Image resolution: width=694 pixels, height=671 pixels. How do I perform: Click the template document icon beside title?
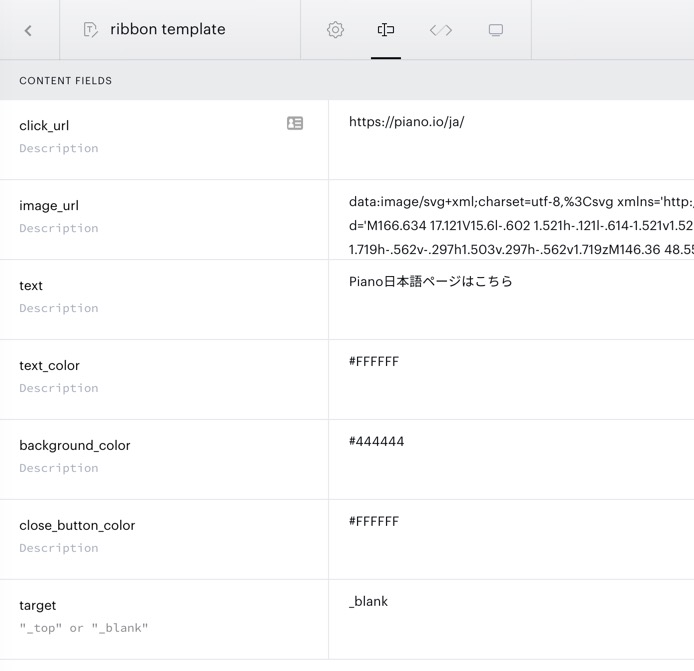tap(90, 30)
